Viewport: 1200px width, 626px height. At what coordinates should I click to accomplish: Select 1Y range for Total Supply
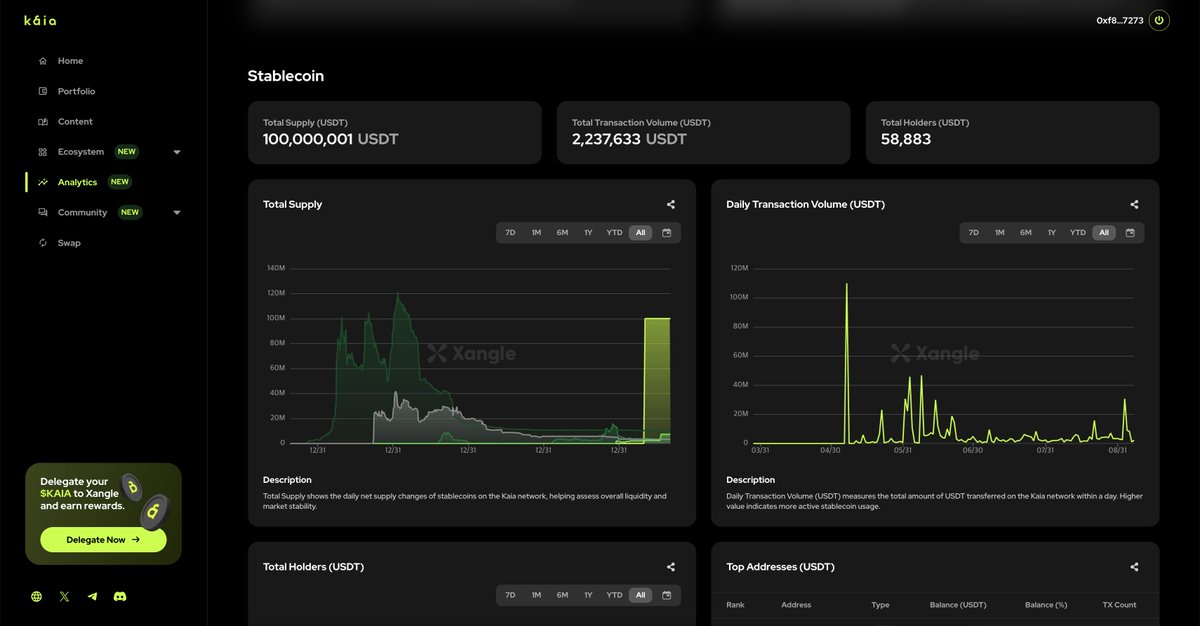[588, 232]
